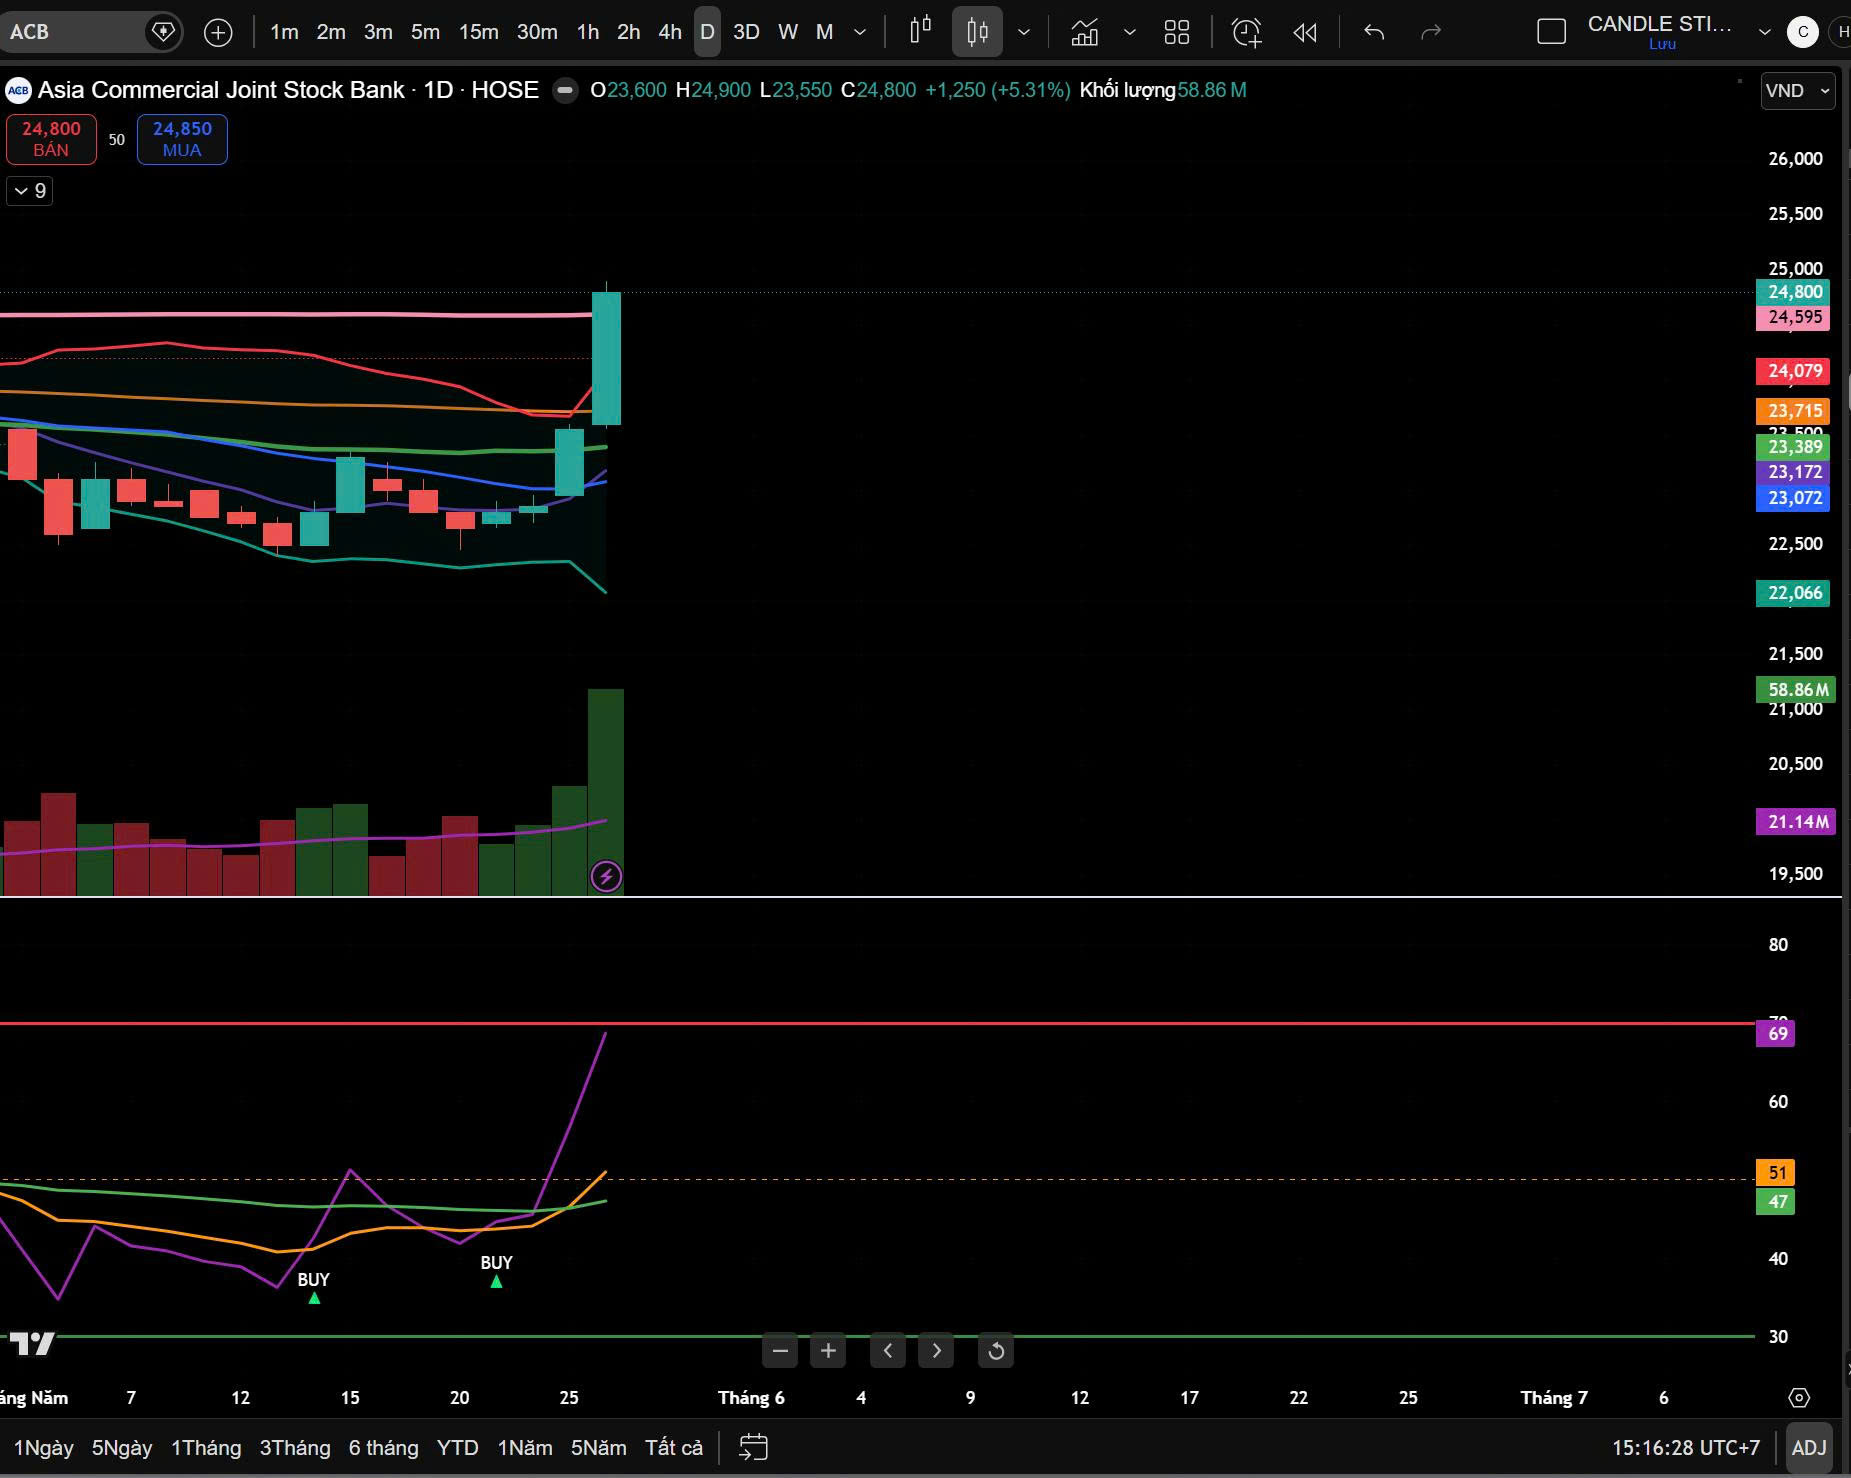Shift chart right with the right arrow
Screen dimensions: 1851x1478
click(x=936, y=1351)
